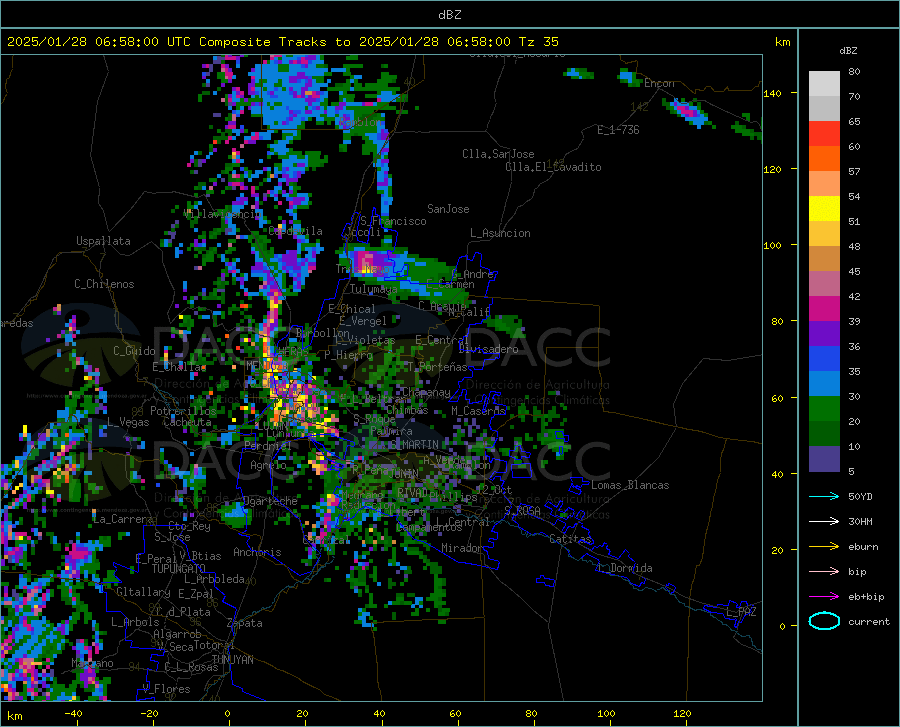This screenshot has height=727, width=900.
Task: Click the 'Uspallata' map label
Action: click(x=103, y=241)
